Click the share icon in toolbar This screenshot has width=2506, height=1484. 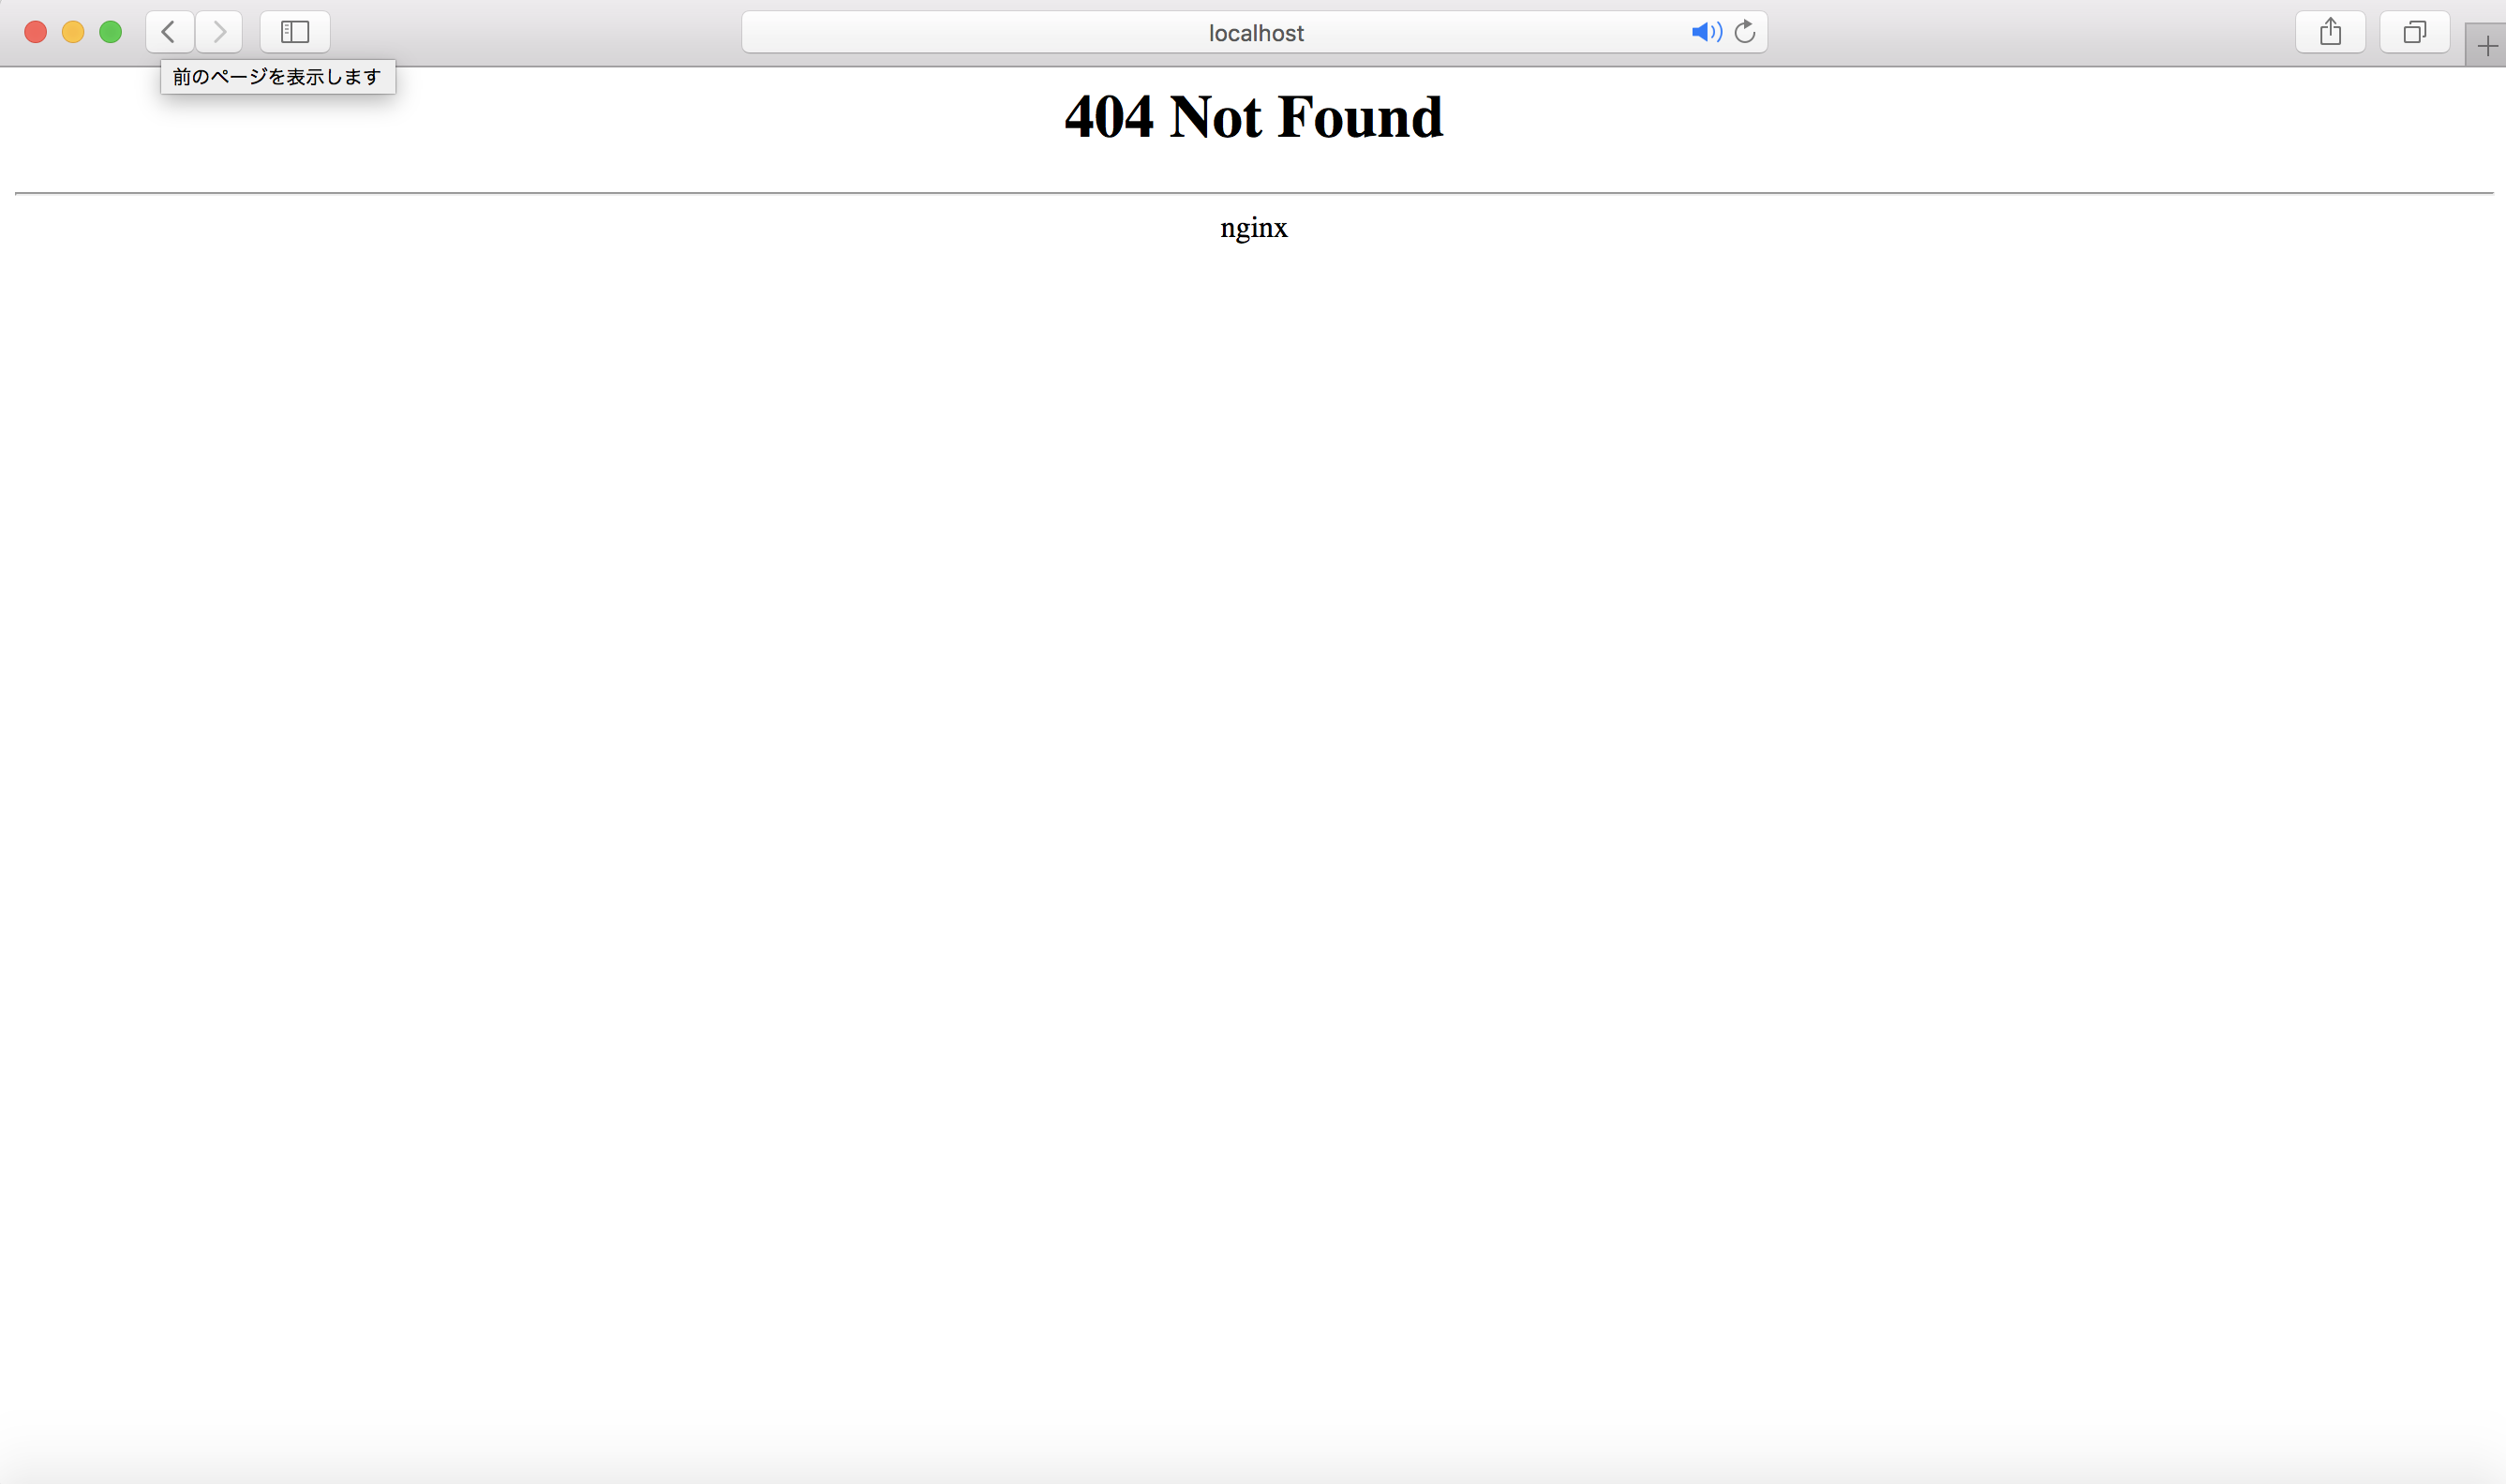pyautogui.click(x=2329, y=32)
